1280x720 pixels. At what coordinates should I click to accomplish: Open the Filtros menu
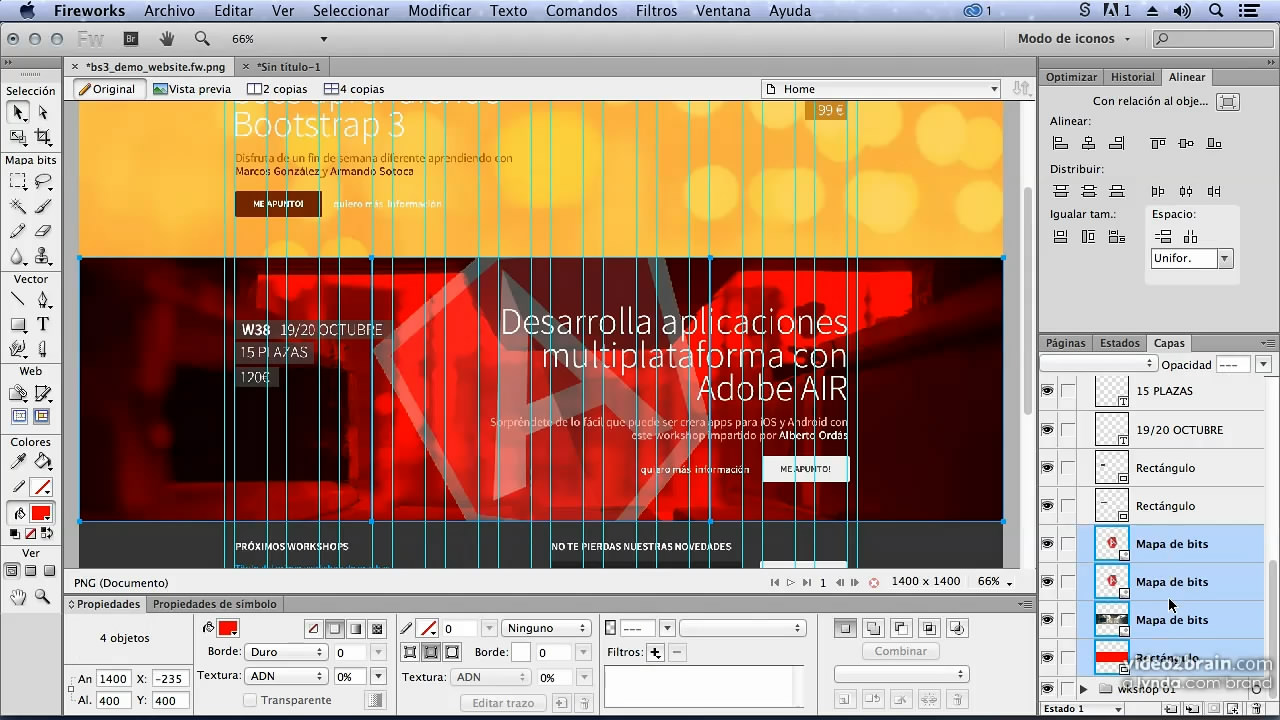(x=656, y=11)
